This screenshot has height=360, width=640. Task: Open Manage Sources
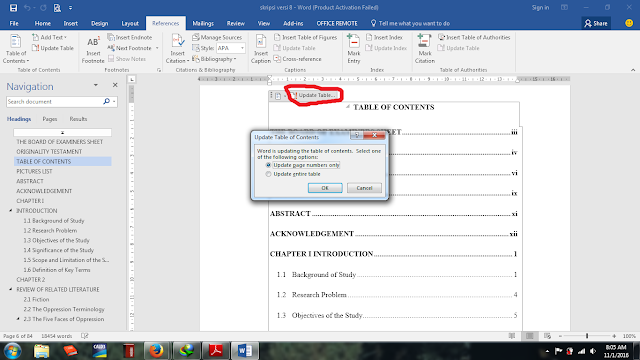click(217, 37)
